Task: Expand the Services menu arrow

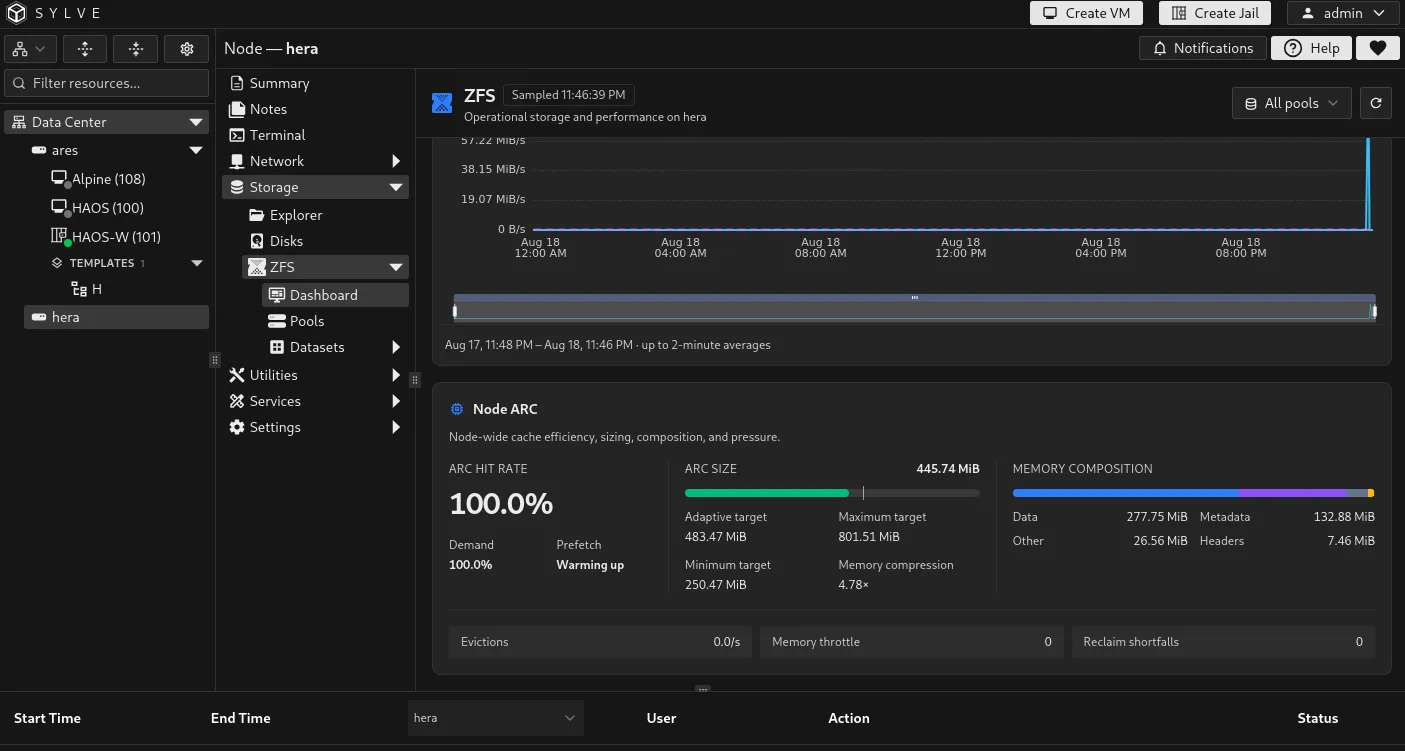Action: [x=396, y=401]
